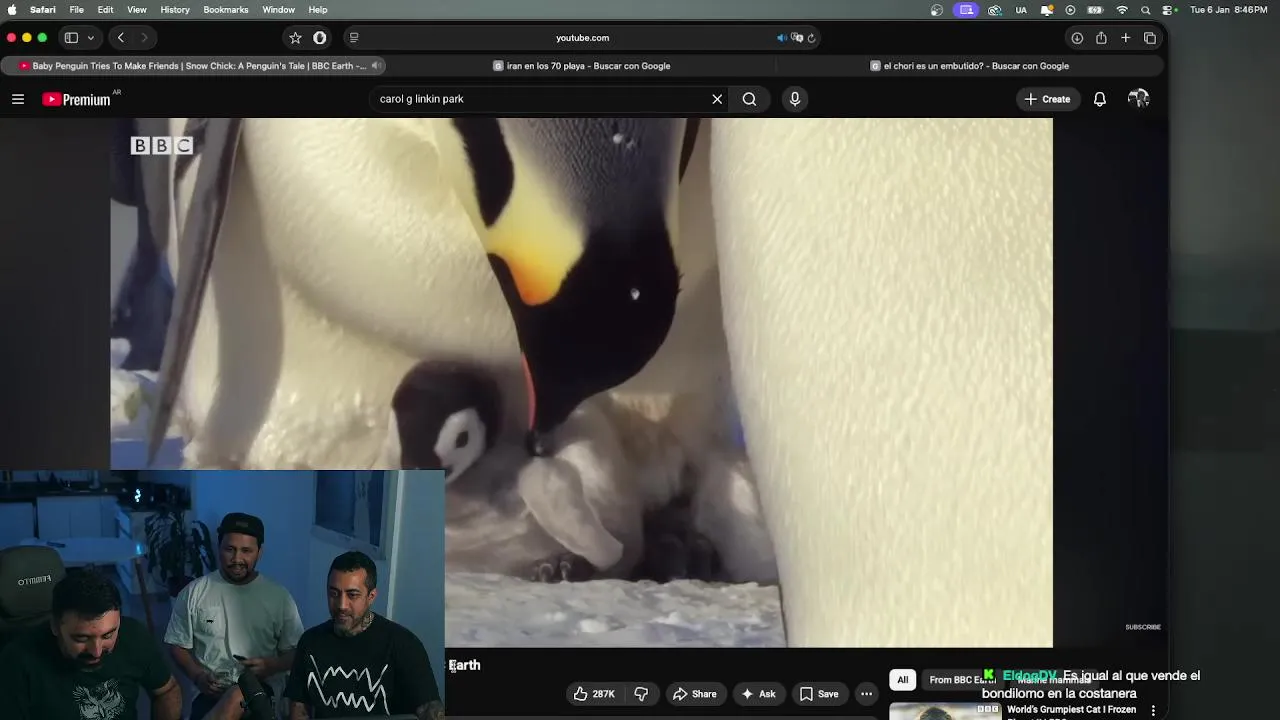Screen dimensions: 1280x720
Task: Show Safari downloads
Action: coord(1077,38)
